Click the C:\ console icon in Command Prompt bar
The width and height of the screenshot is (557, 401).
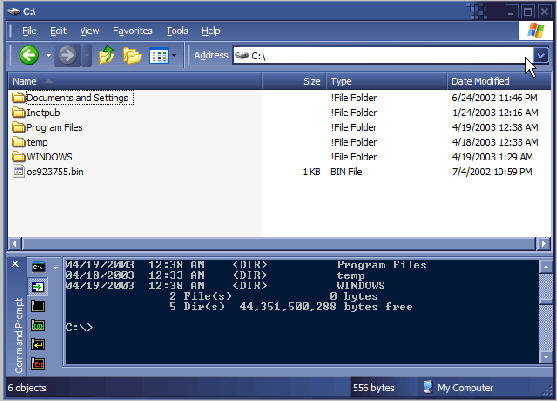tap(38, 267)
